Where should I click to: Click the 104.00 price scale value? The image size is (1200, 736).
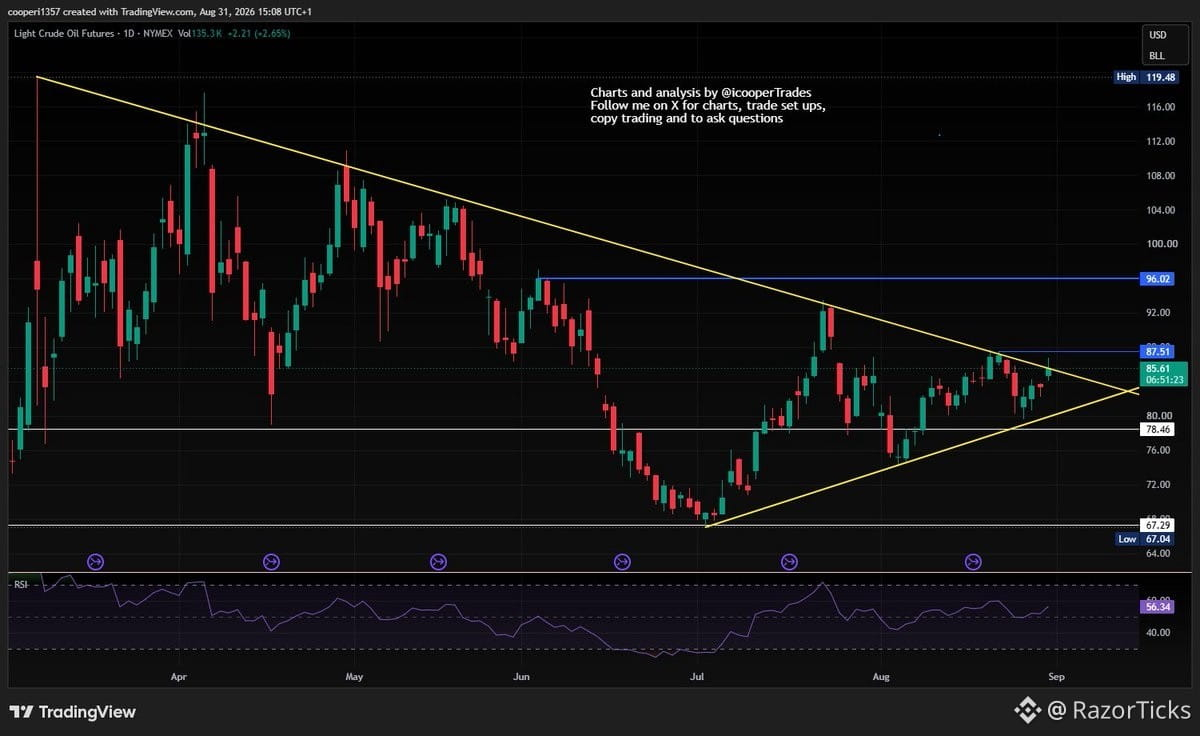(x=1160, y=210)
